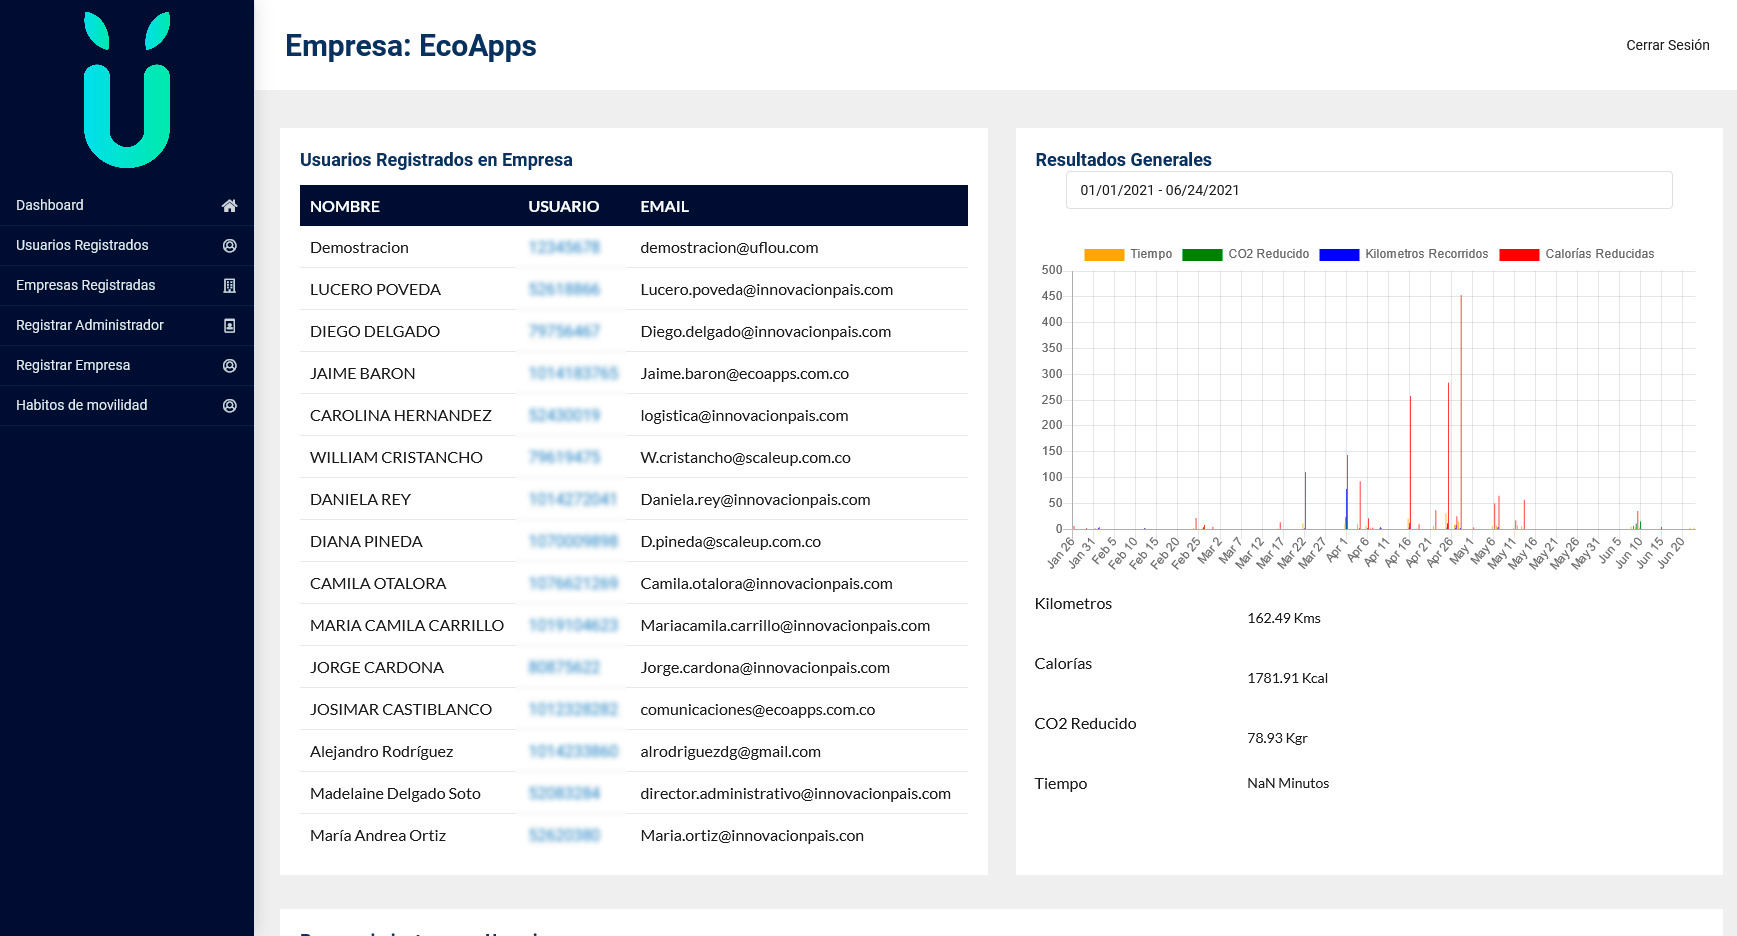
Task: Select the Demostracion user row name
Action: (x=359, y=247)
